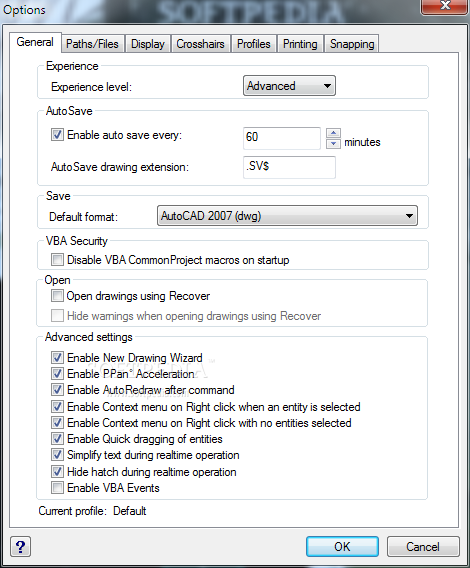Uncheck Enable Quick dragging of entities
This screenshot has width=470, height=568.
click(x=57, y=439)
